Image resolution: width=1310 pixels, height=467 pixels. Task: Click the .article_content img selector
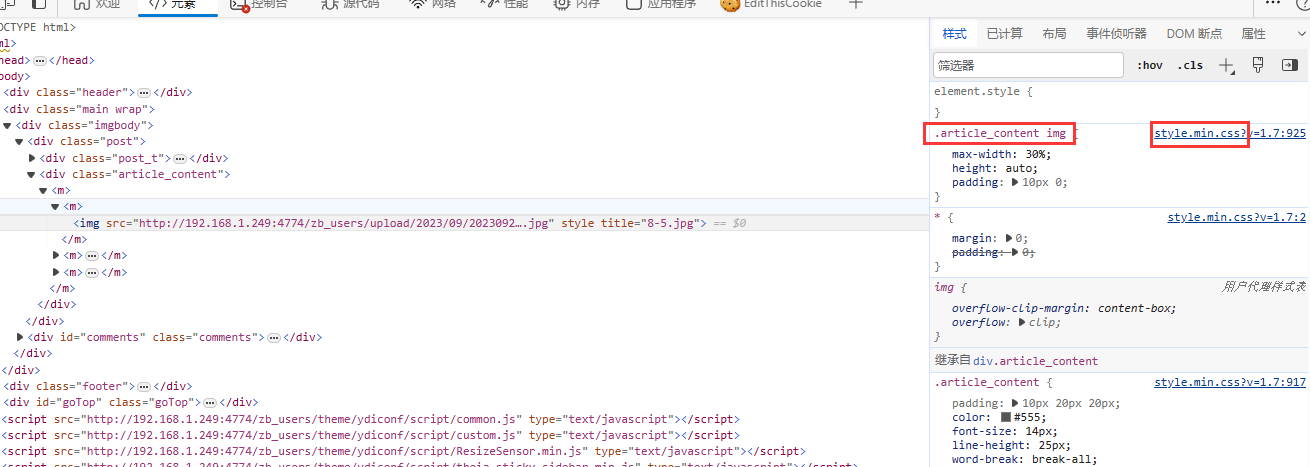1000,133
